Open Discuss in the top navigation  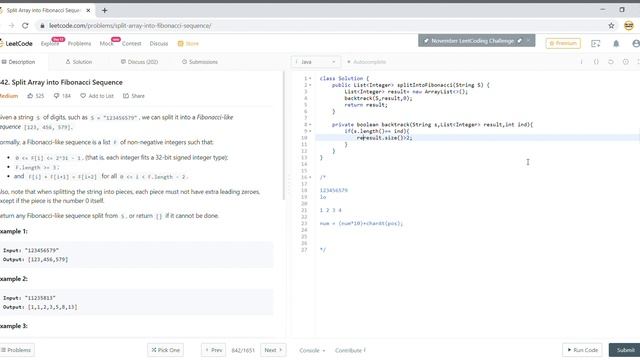tap(159, 44)
